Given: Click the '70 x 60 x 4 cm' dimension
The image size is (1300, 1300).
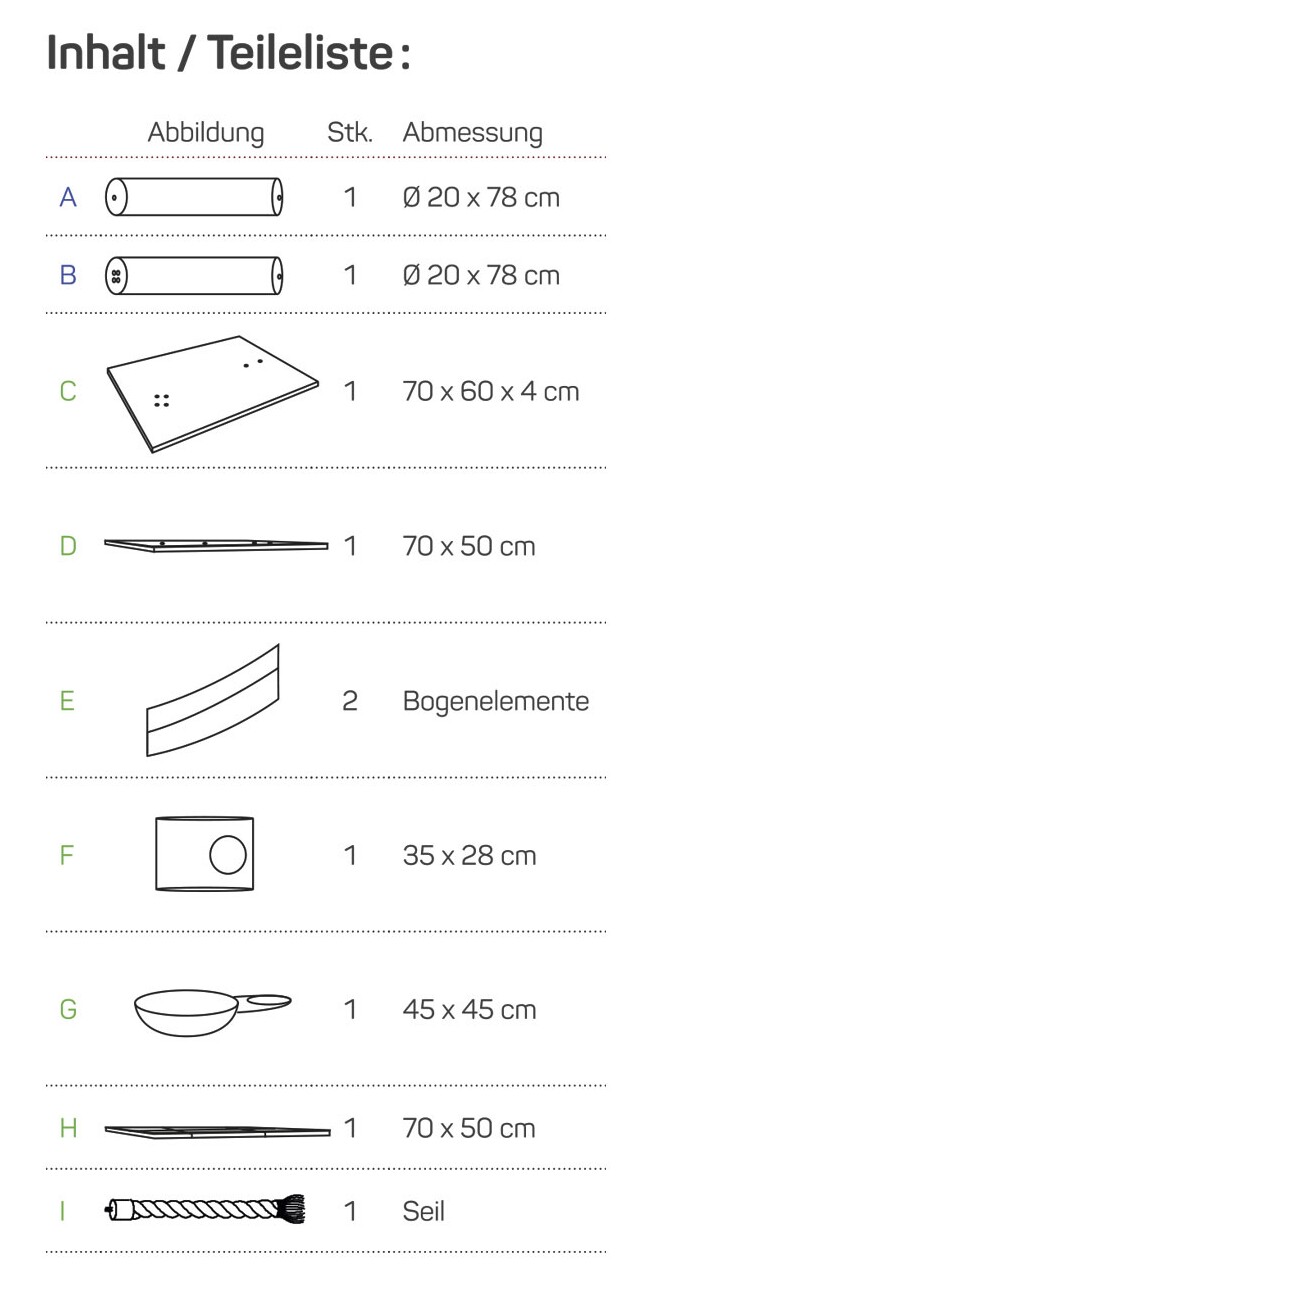Looking at the screenshot, I should (491, 391).
